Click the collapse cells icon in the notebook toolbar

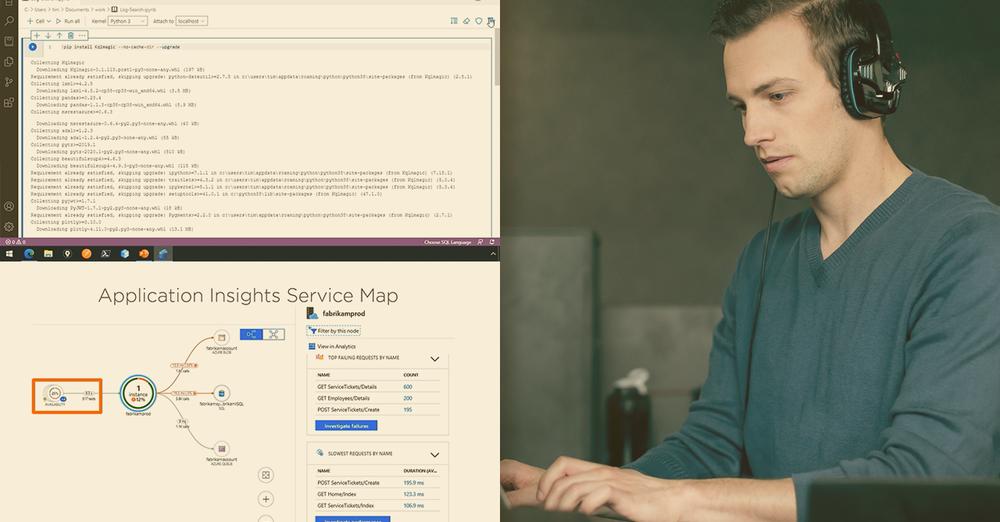point(454,21)
